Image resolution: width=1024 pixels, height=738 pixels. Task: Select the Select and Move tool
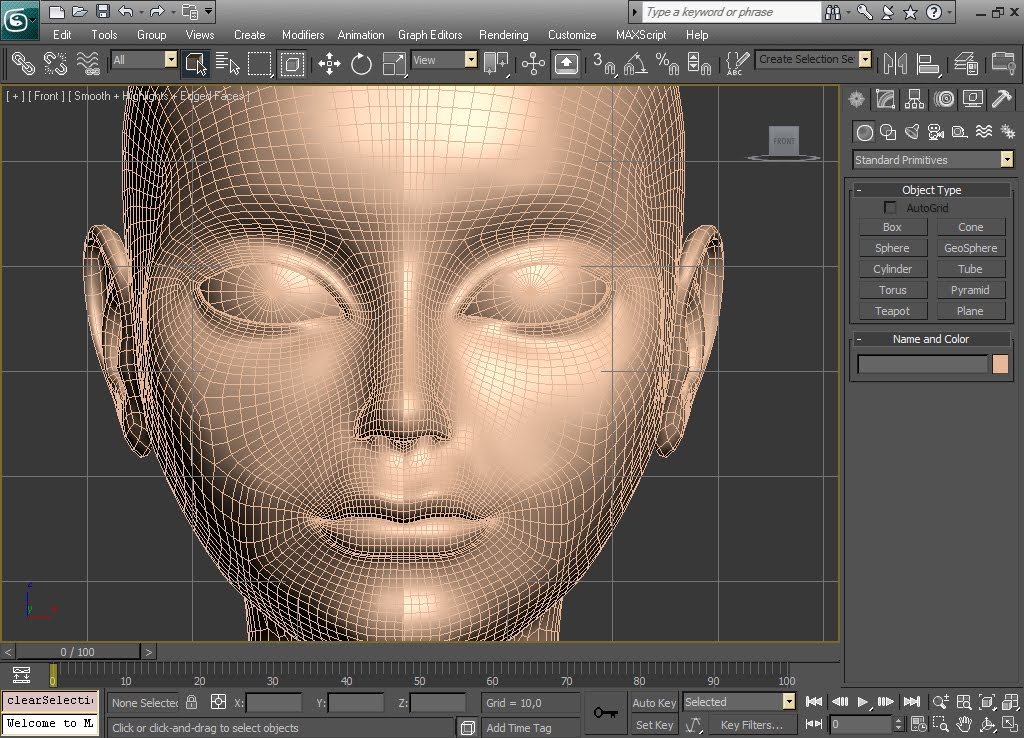click(328, 63)
